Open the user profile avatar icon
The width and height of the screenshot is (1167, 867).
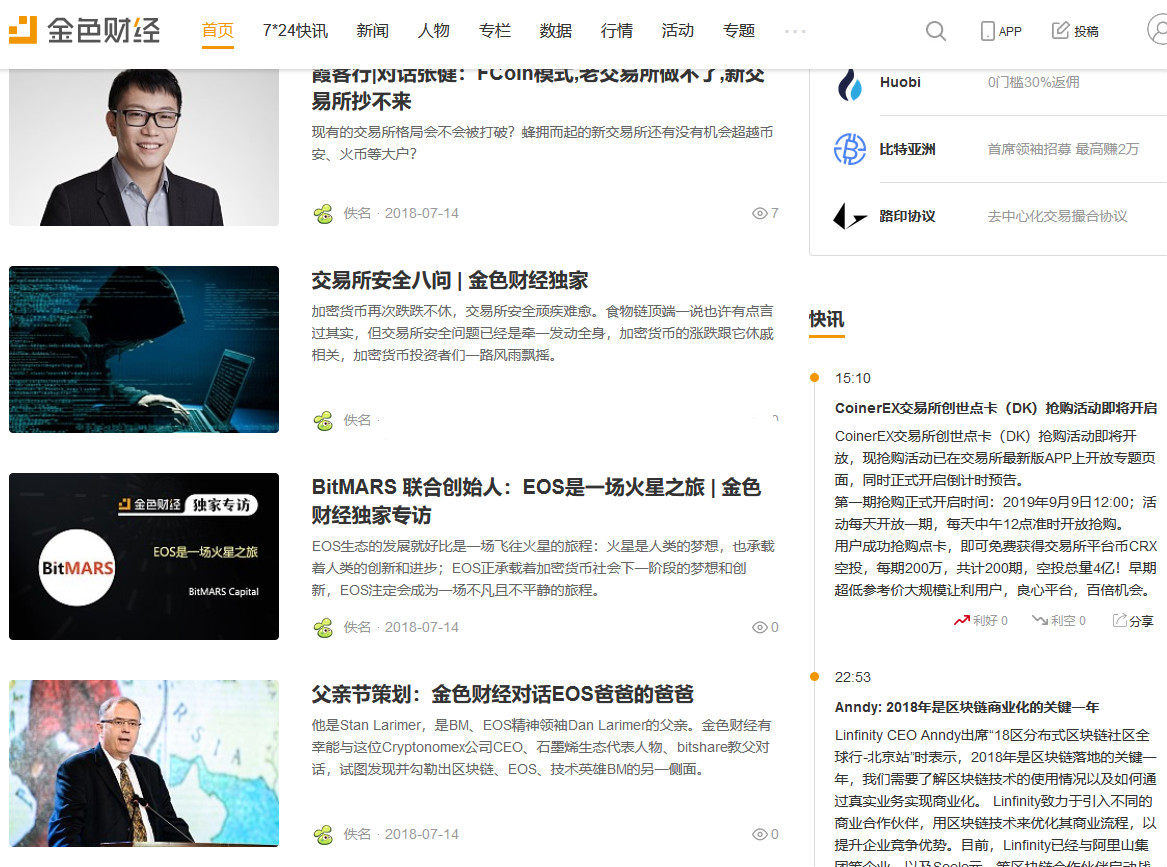[1157, 31]
